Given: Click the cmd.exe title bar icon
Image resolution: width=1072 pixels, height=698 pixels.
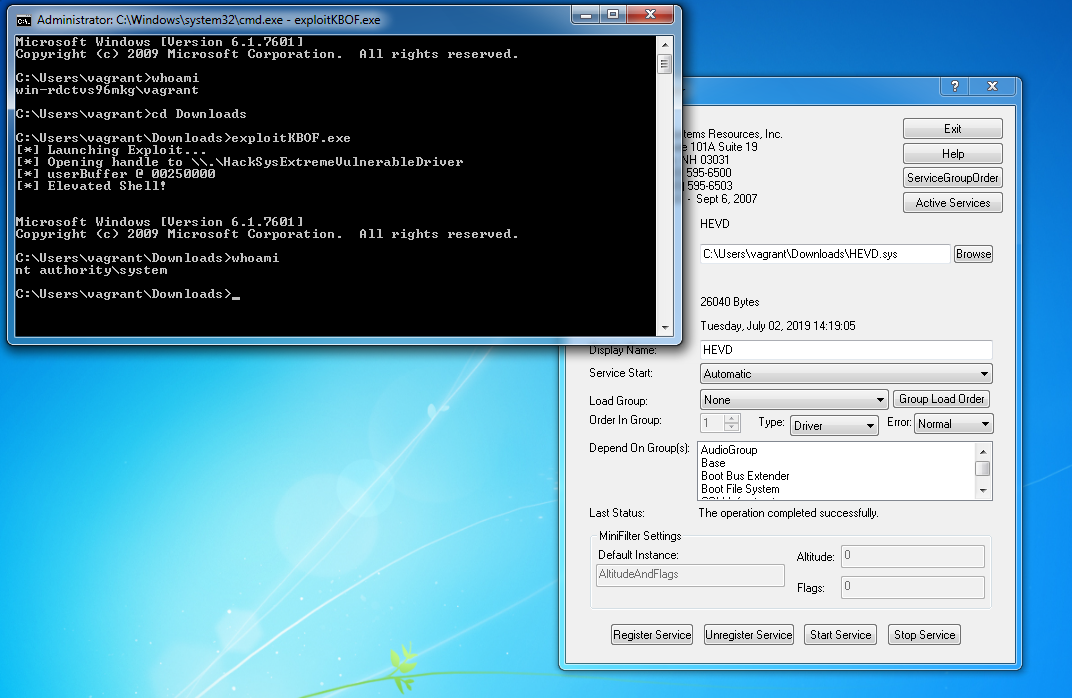Looking at the screenshot, I should click(24, 20).
